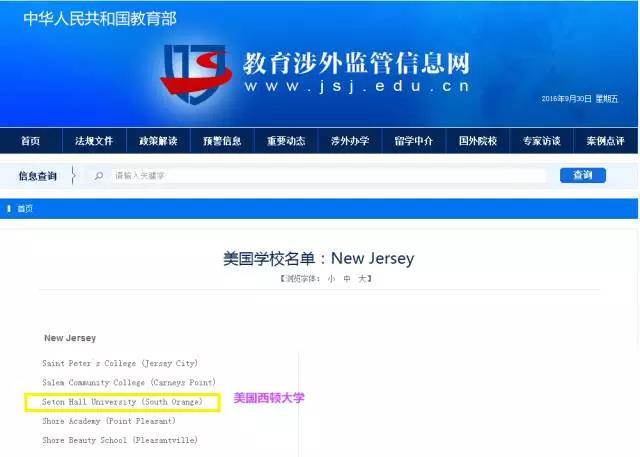Open the 涉外办学 navigation item

pos(350,141)
